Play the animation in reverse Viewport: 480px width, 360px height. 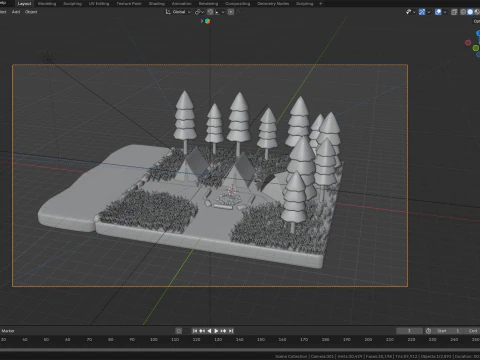pos(209,331)
